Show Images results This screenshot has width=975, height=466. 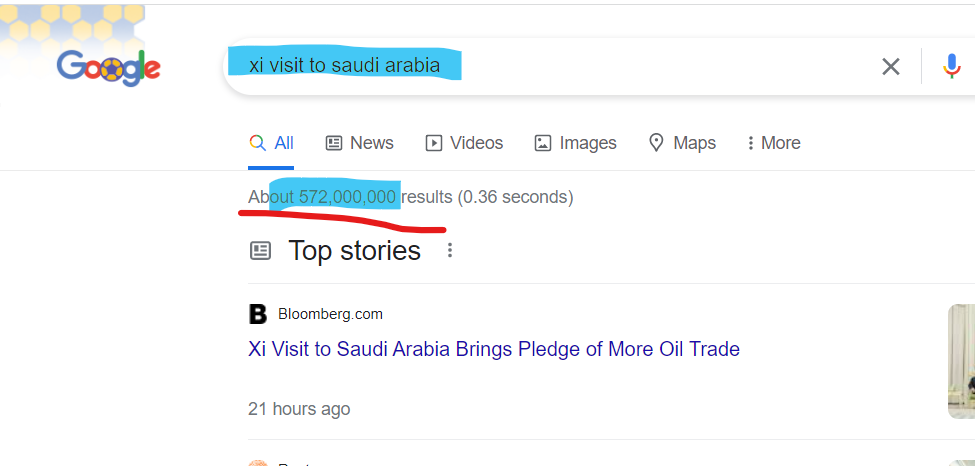pyautogui.click(x=575, y=143)
